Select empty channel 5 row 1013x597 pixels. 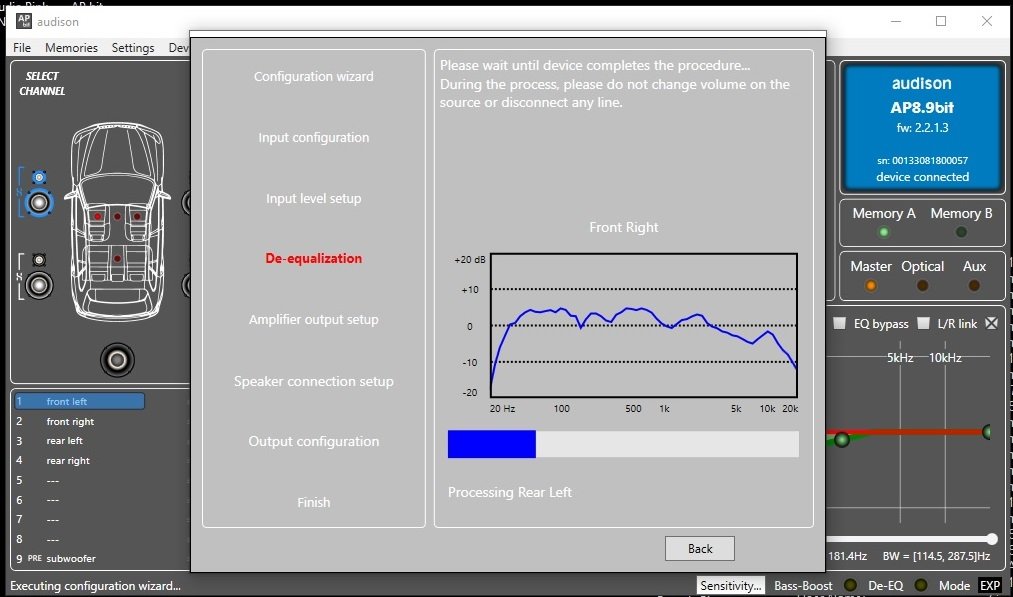click(x=79, y=480)
